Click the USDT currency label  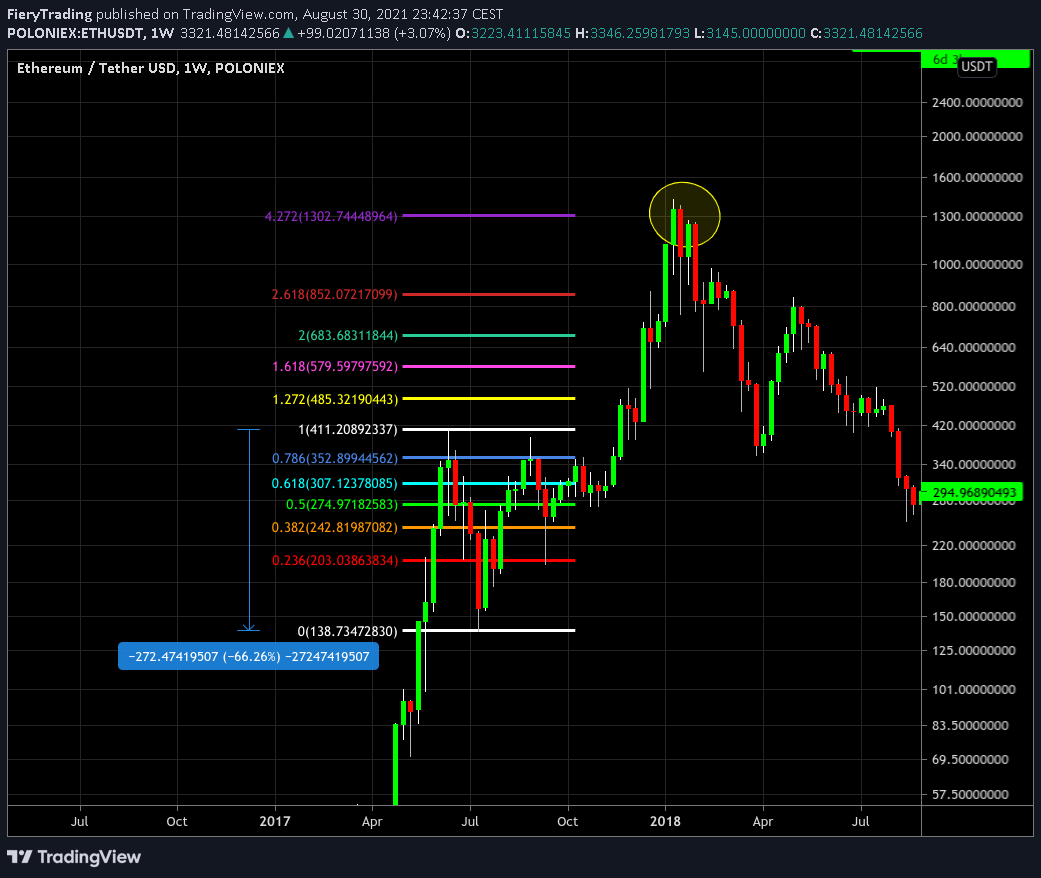click(x=977, y=66)
